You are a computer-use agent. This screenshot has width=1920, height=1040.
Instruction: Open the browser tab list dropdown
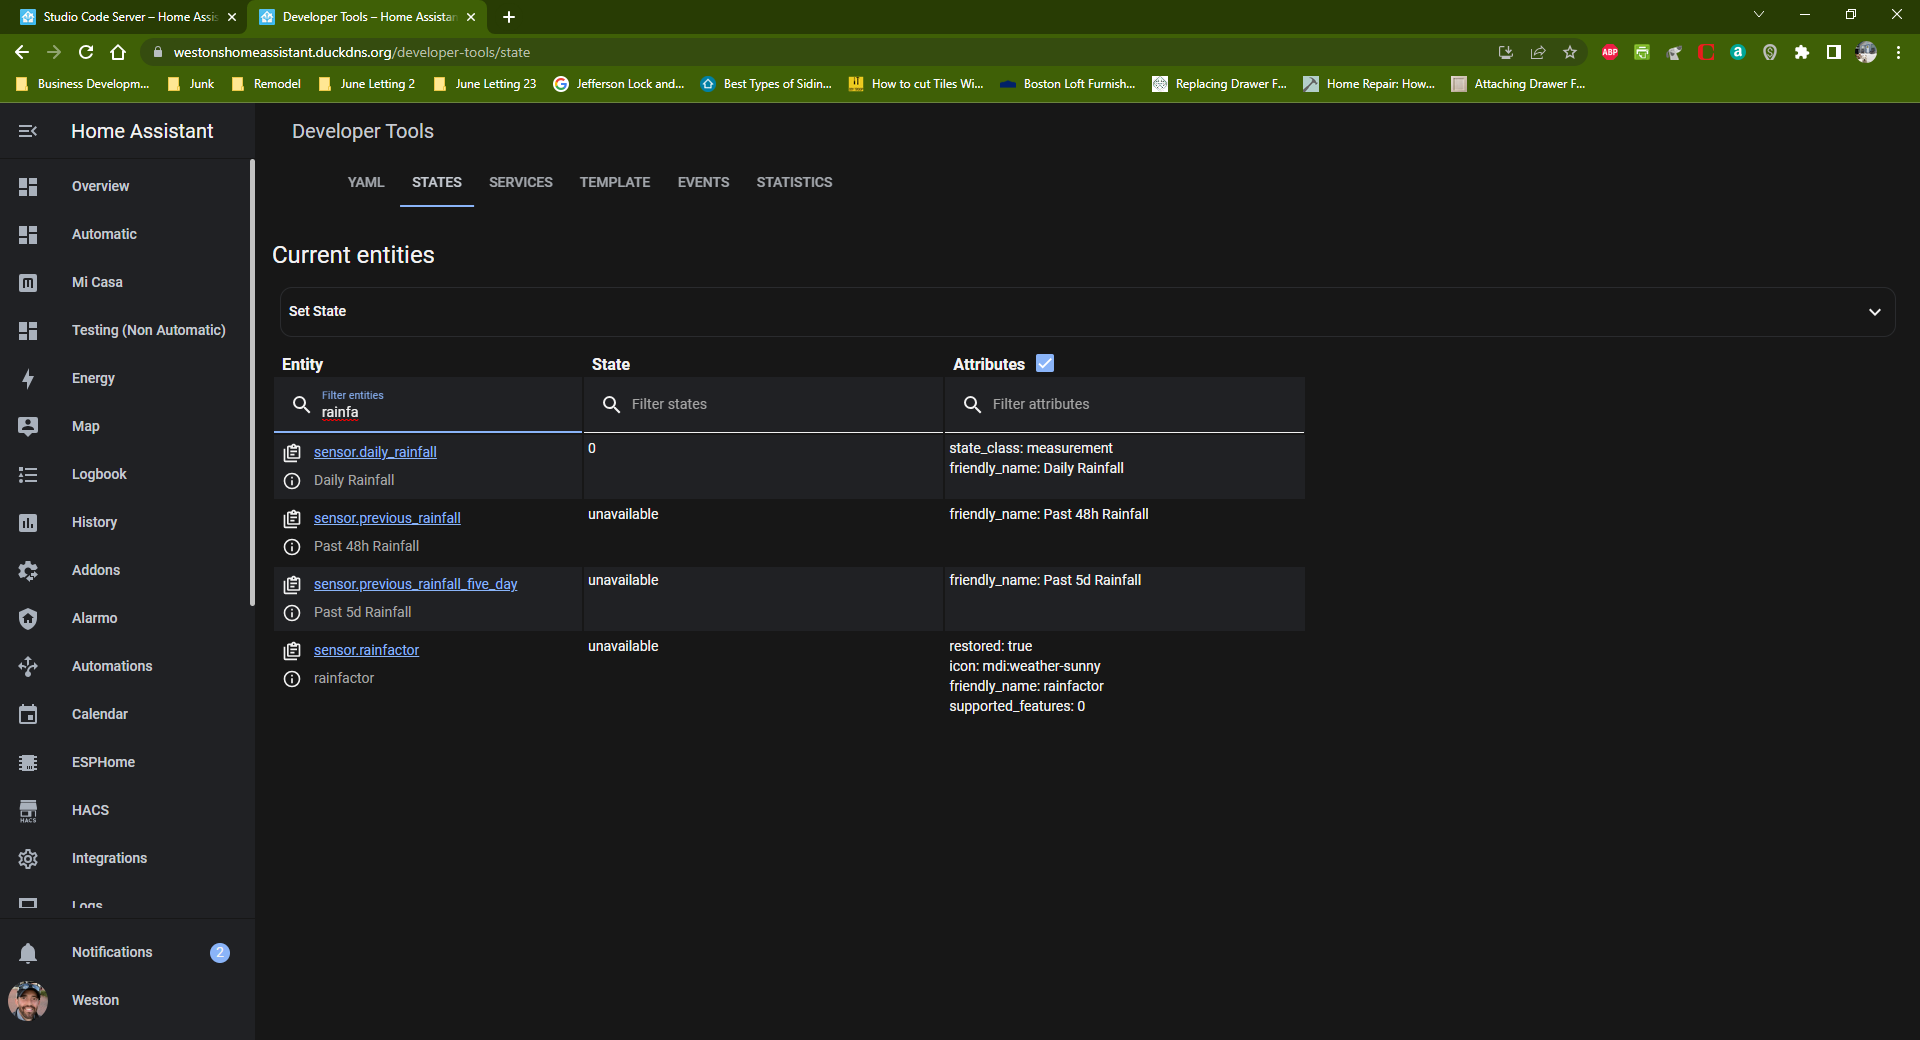pos(1759,15)
